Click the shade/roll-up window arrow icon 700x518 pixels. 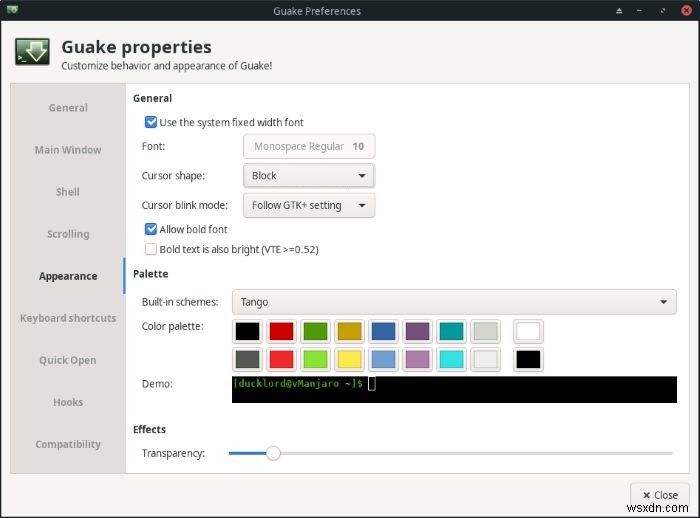pos(619,11)
